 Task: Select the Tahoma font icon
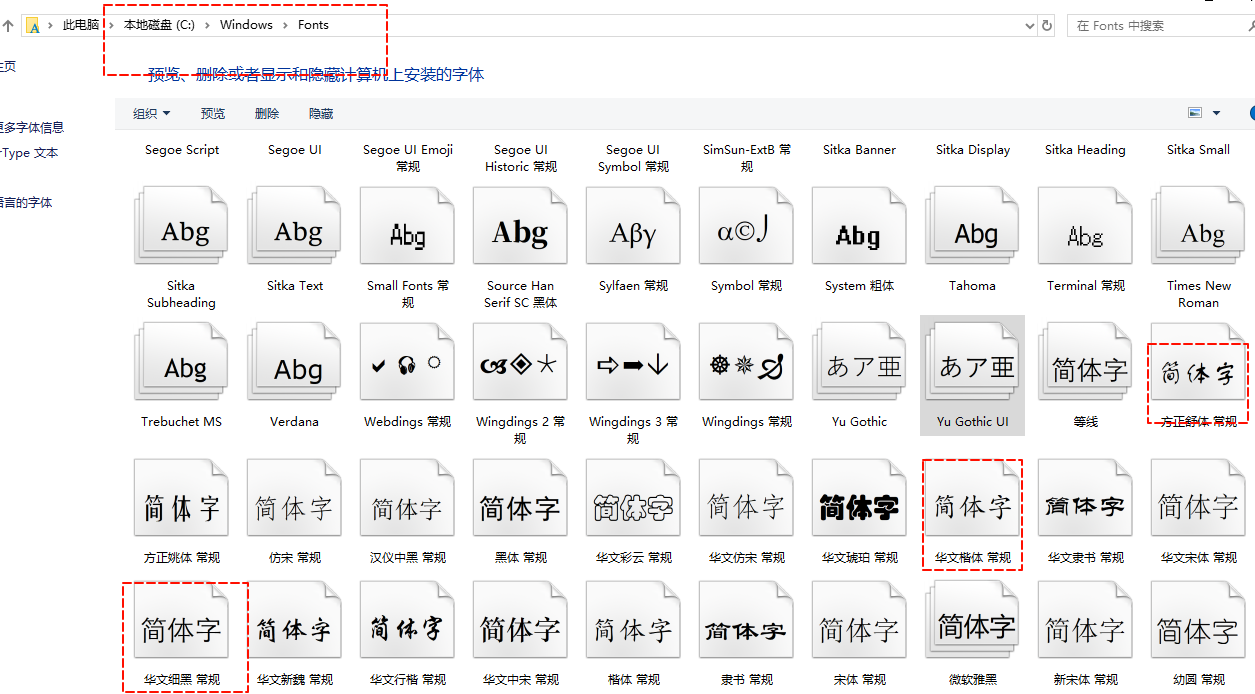point(972,226)
